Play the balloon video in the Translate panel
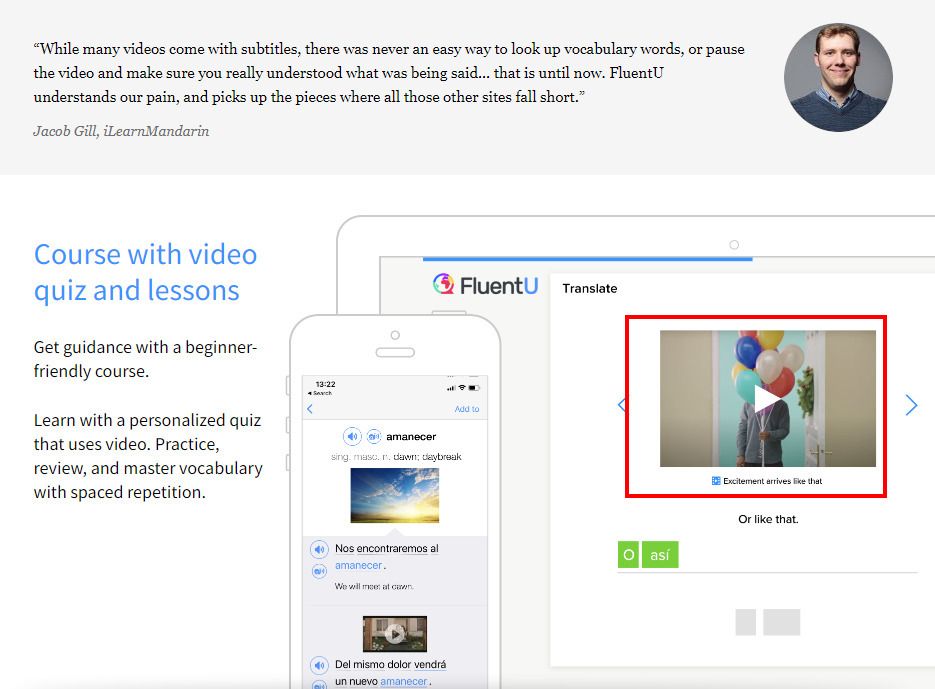935x689 pixels. [x=767, y=398]
